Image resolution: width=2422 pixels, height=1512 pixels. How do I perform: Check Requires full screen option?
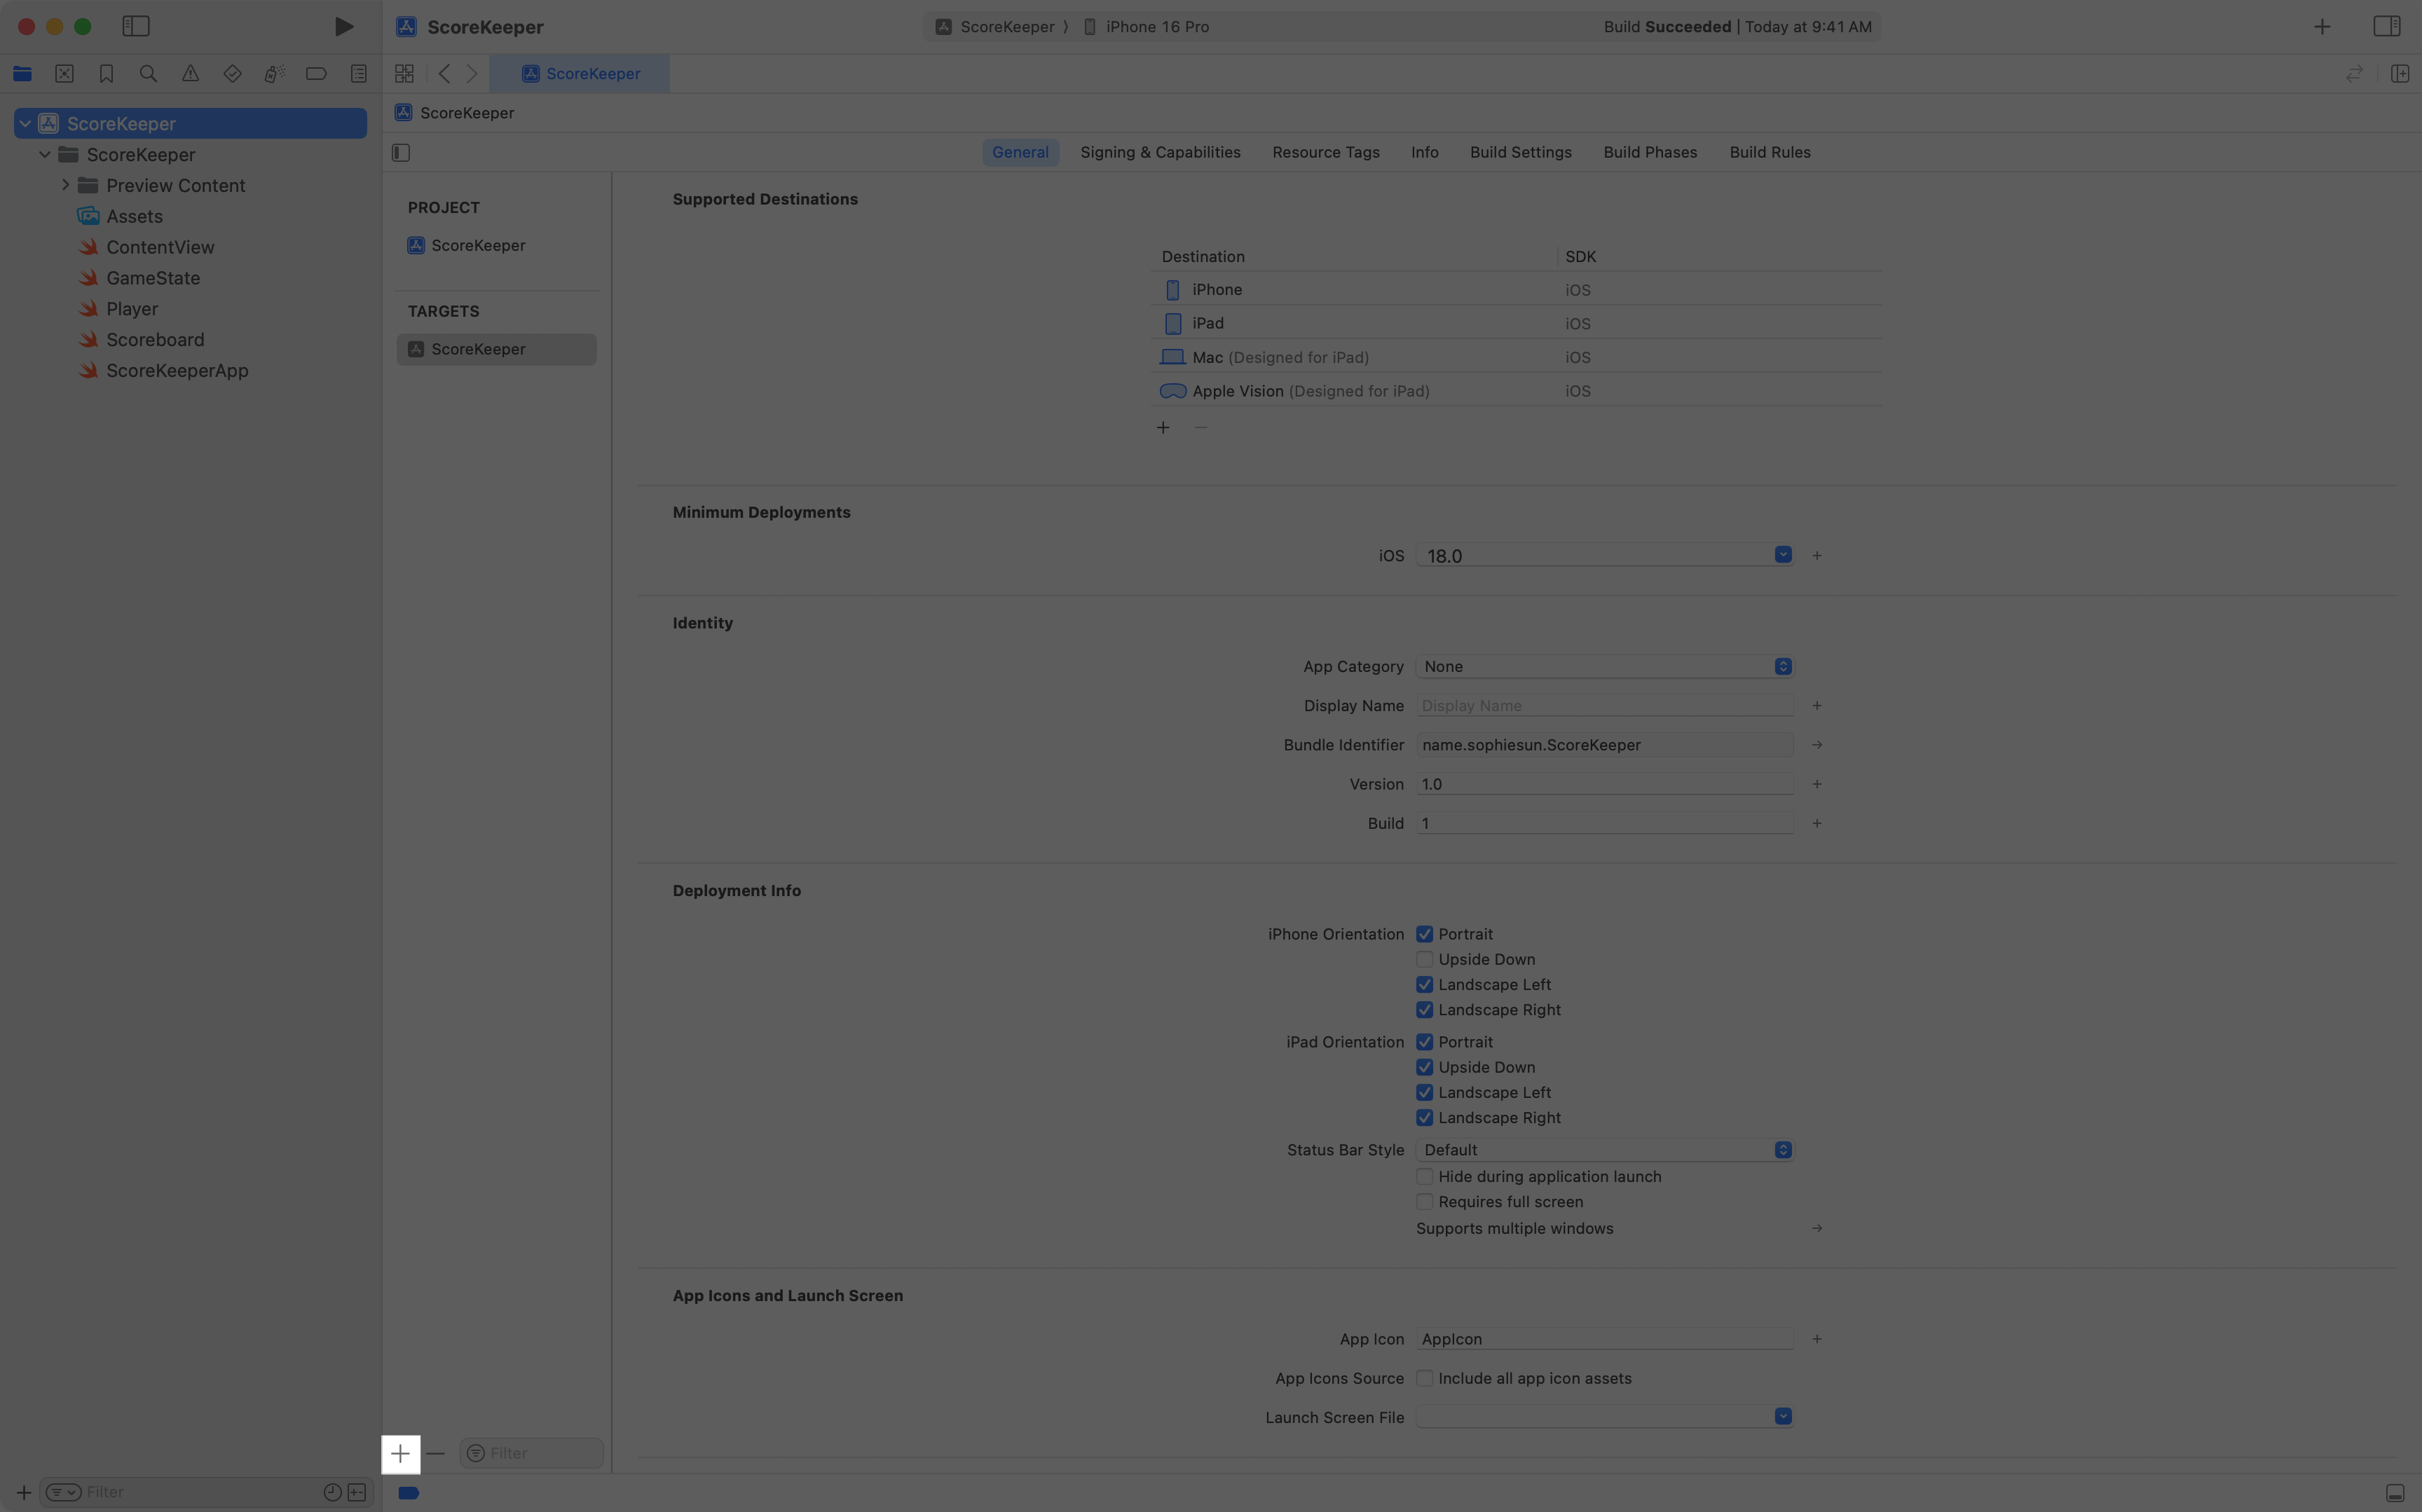[x=1424, y=1202]
